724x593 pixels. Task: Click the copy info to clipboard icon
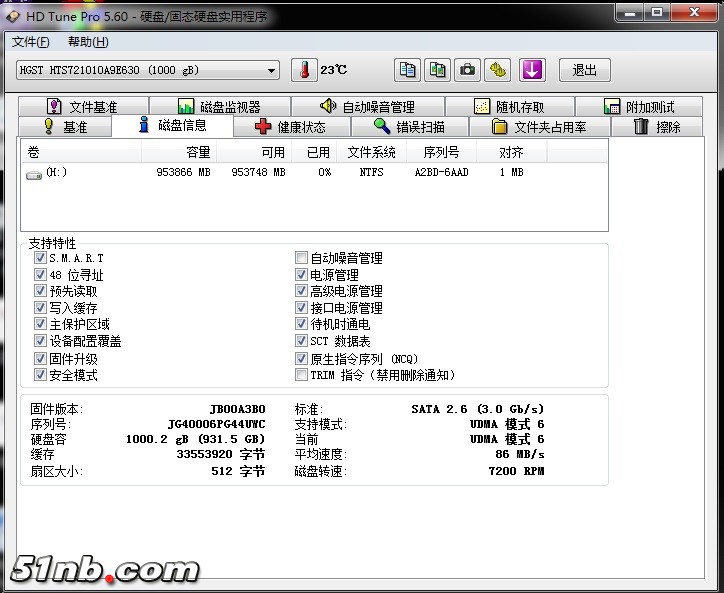(407, 70)
